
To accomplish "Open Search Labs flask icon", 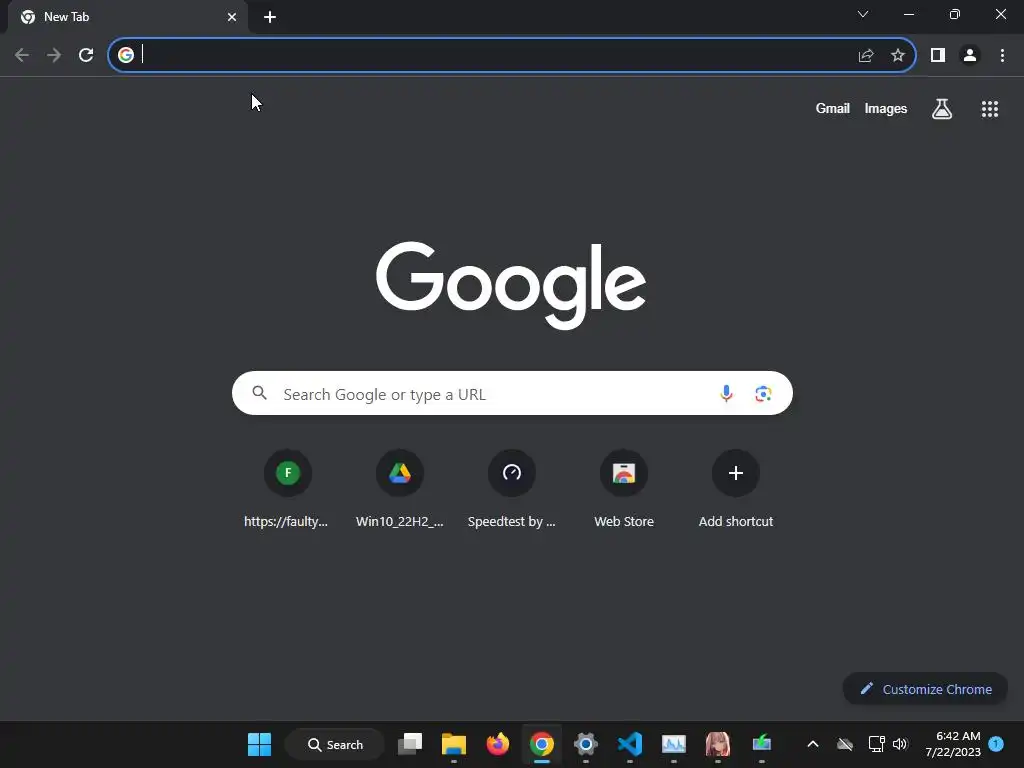I will tap(942, 108).
